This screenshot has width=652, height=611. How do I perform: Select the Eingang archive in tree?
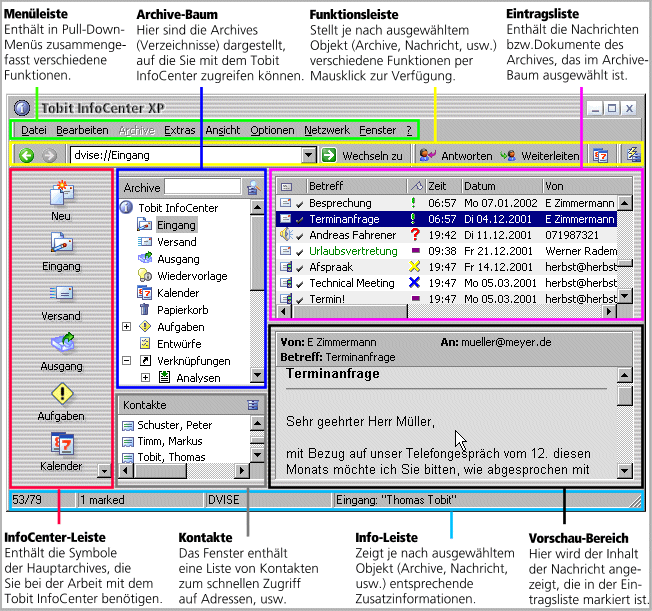[x=176, y=225]
